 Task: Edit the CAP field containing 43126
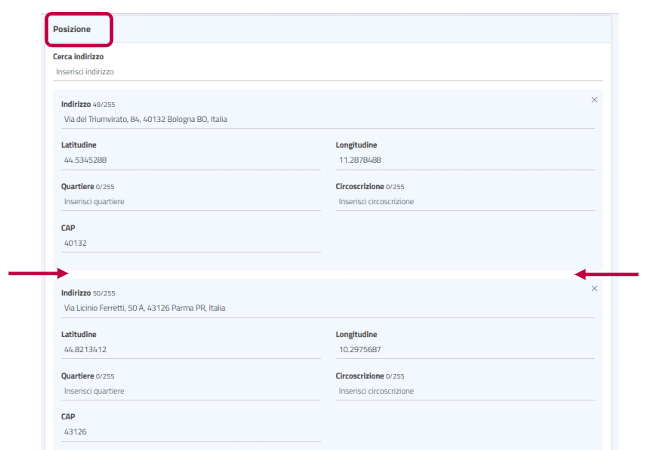(x=190, y=432)
